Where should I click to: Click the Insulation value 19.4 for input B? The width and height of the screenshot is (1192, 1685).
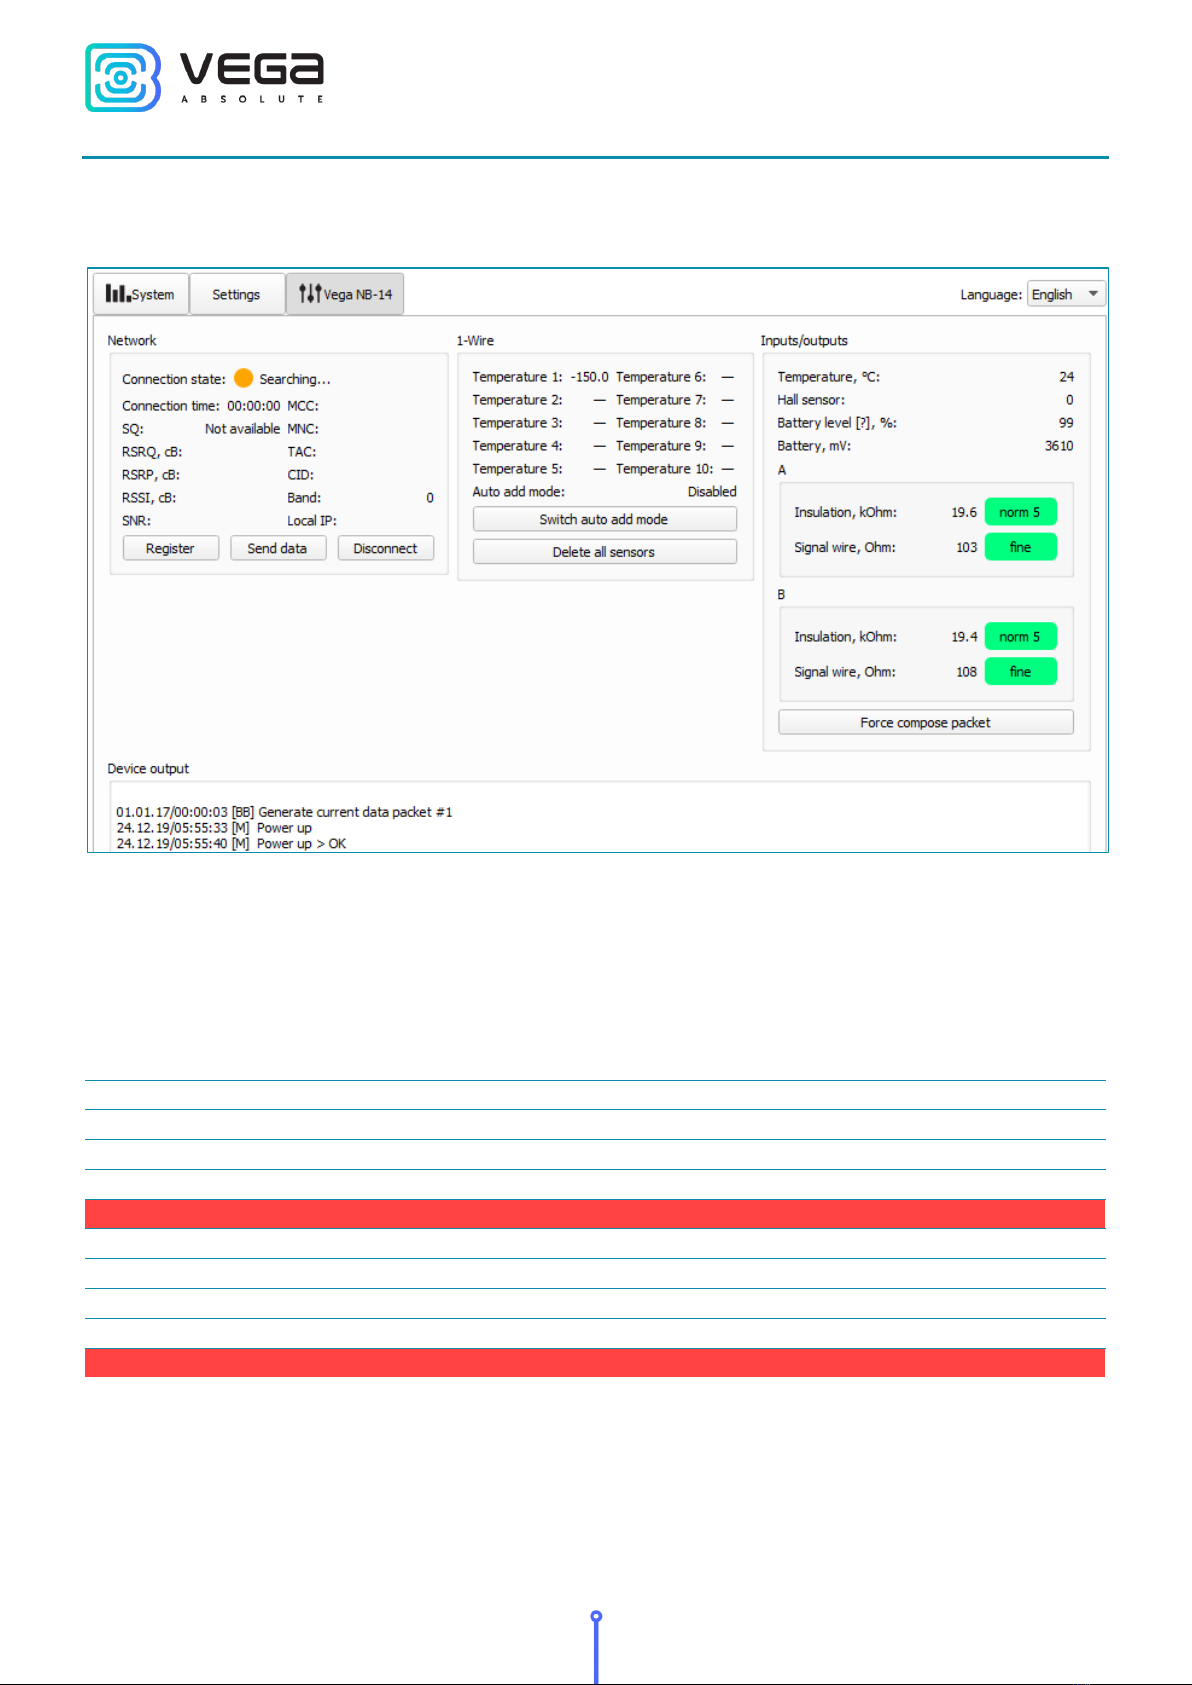(x=964, y=637)
